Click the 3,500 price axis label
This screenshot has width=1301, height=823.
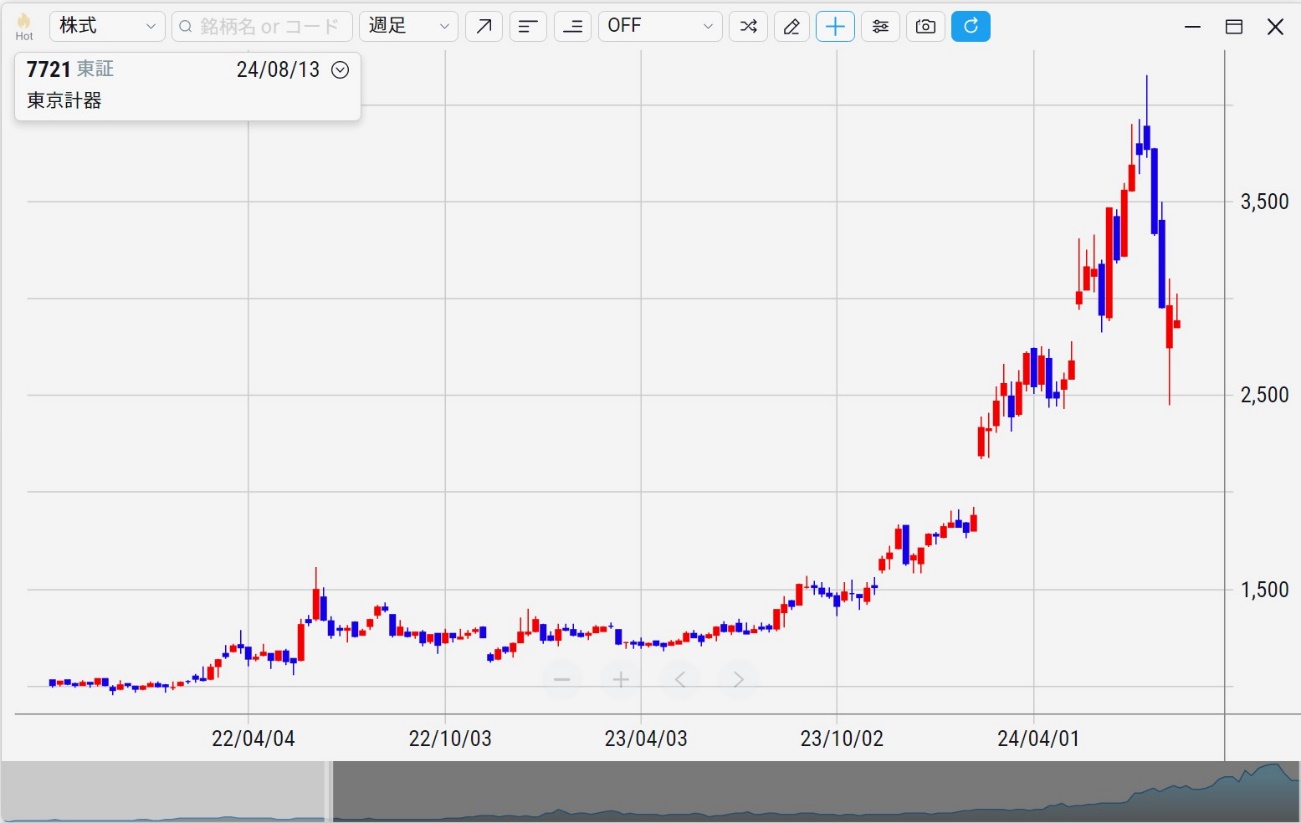(1264, 202)
